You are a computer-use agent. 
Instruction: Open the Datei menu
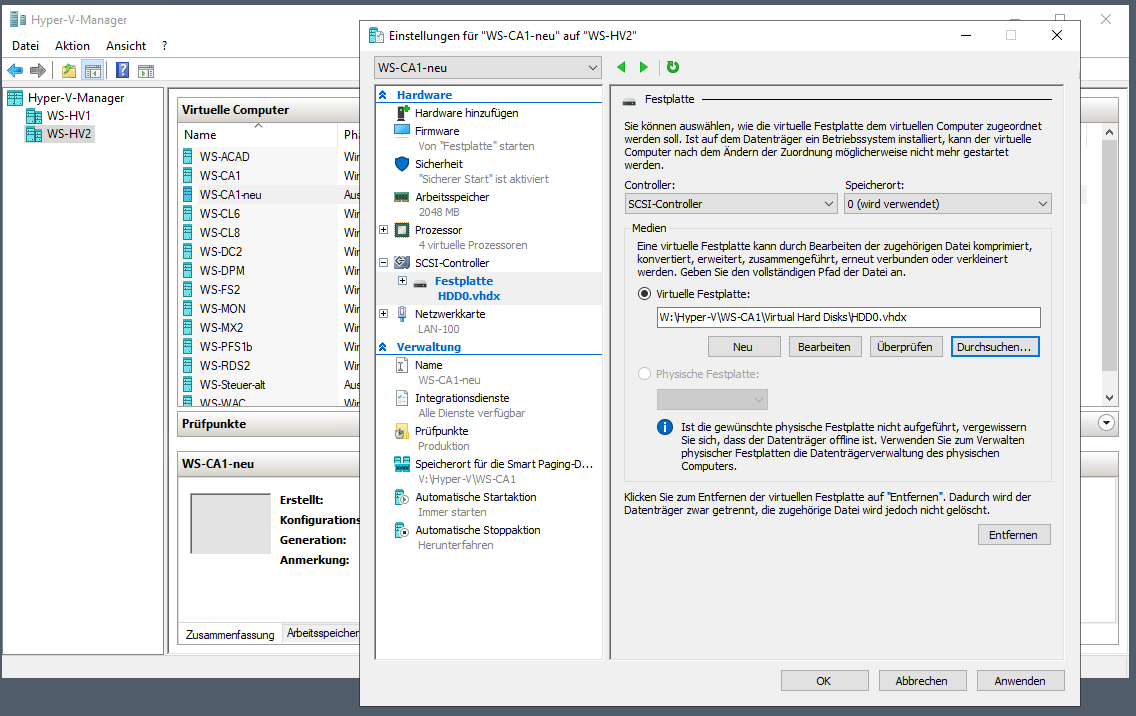[25, 46]
